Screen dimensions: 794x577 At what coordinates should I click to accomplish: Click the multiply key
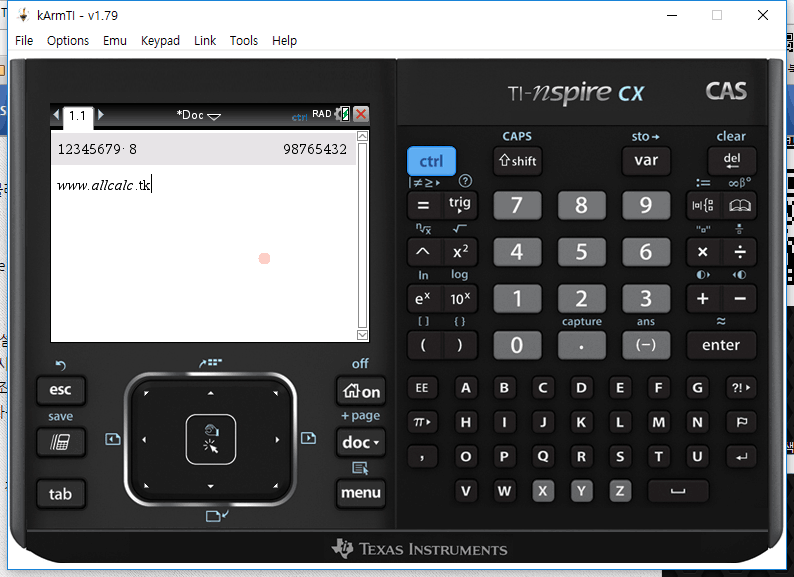(703, 252)
